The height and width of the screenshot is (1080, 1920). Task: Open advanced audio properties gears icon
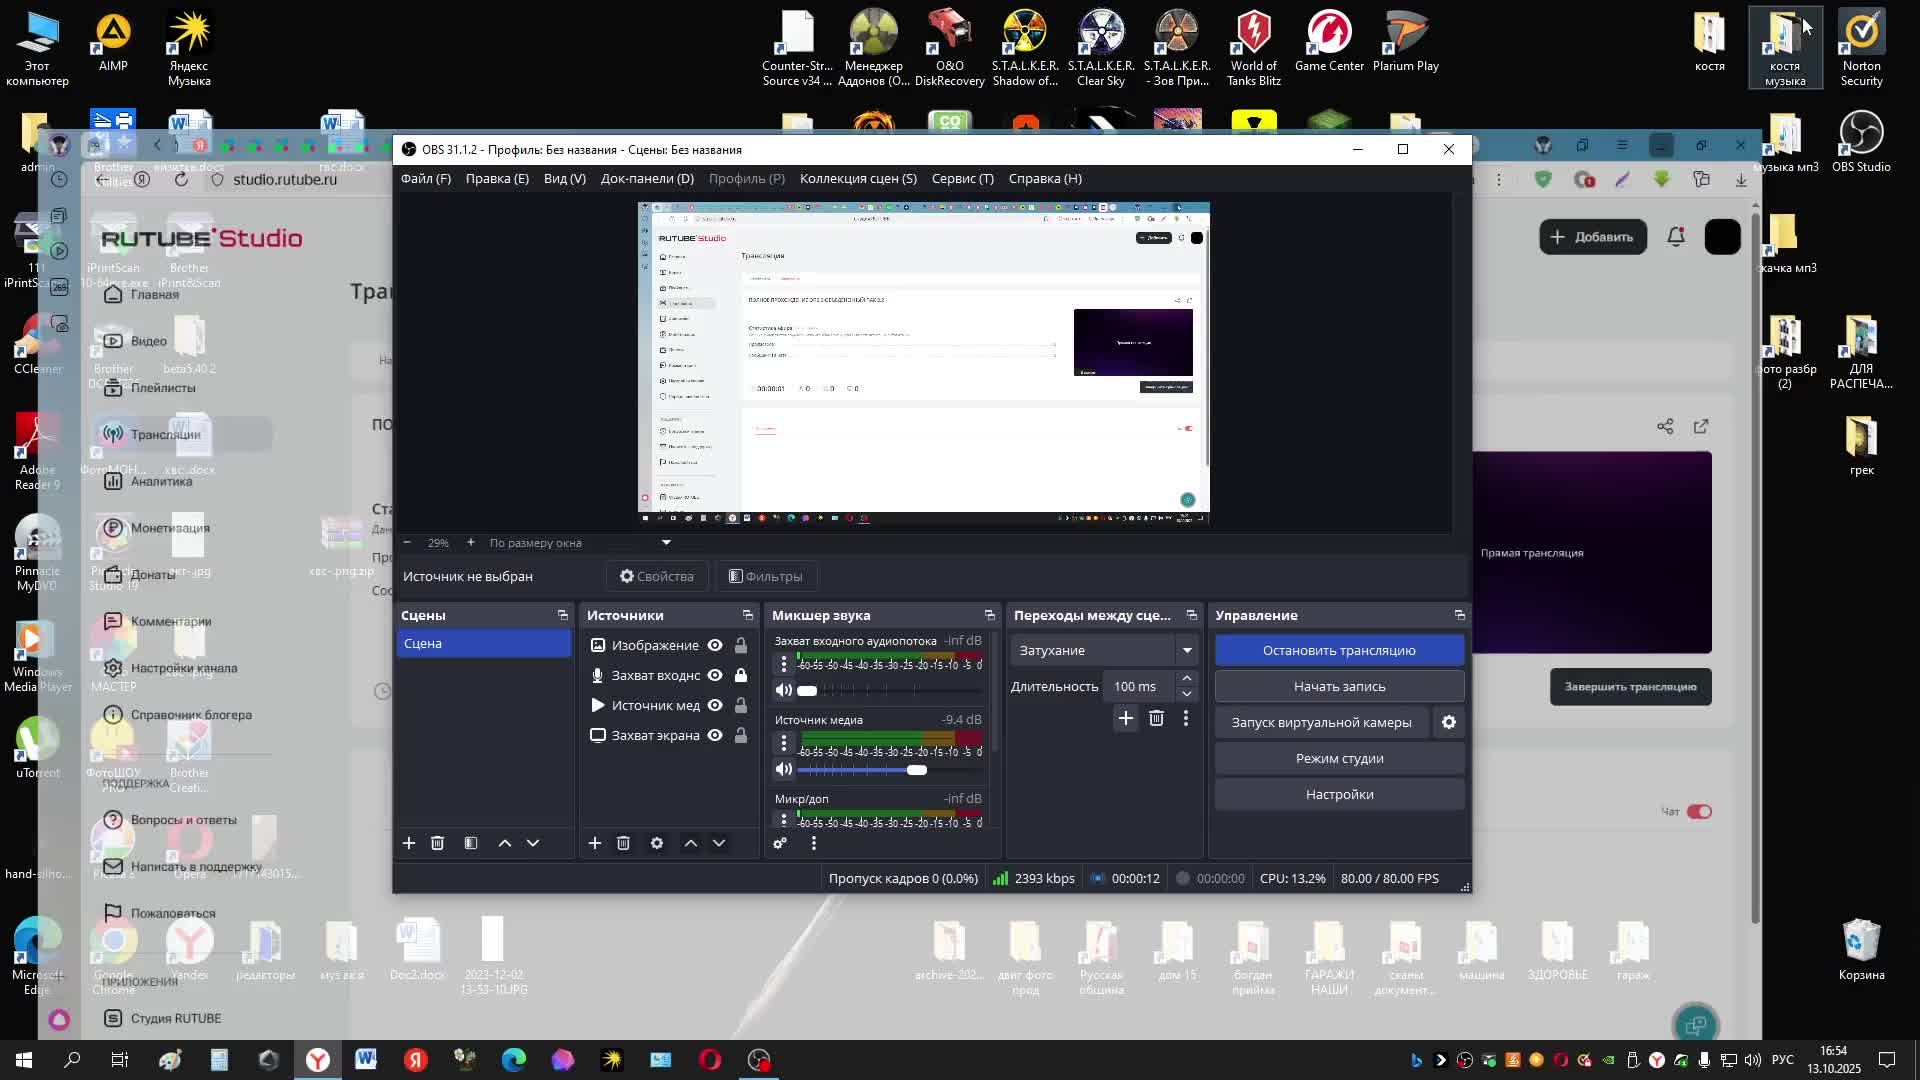(780, 843)
